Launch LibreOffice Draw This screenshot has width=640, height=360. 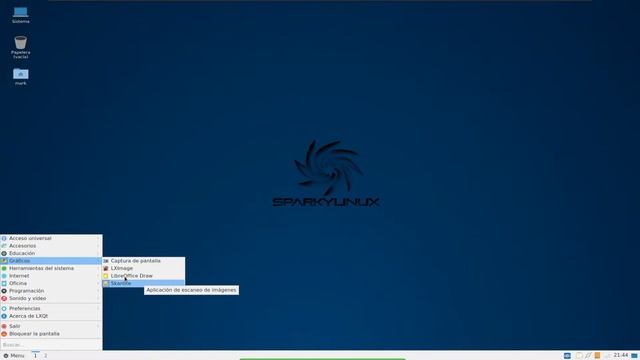coord(144,276)
